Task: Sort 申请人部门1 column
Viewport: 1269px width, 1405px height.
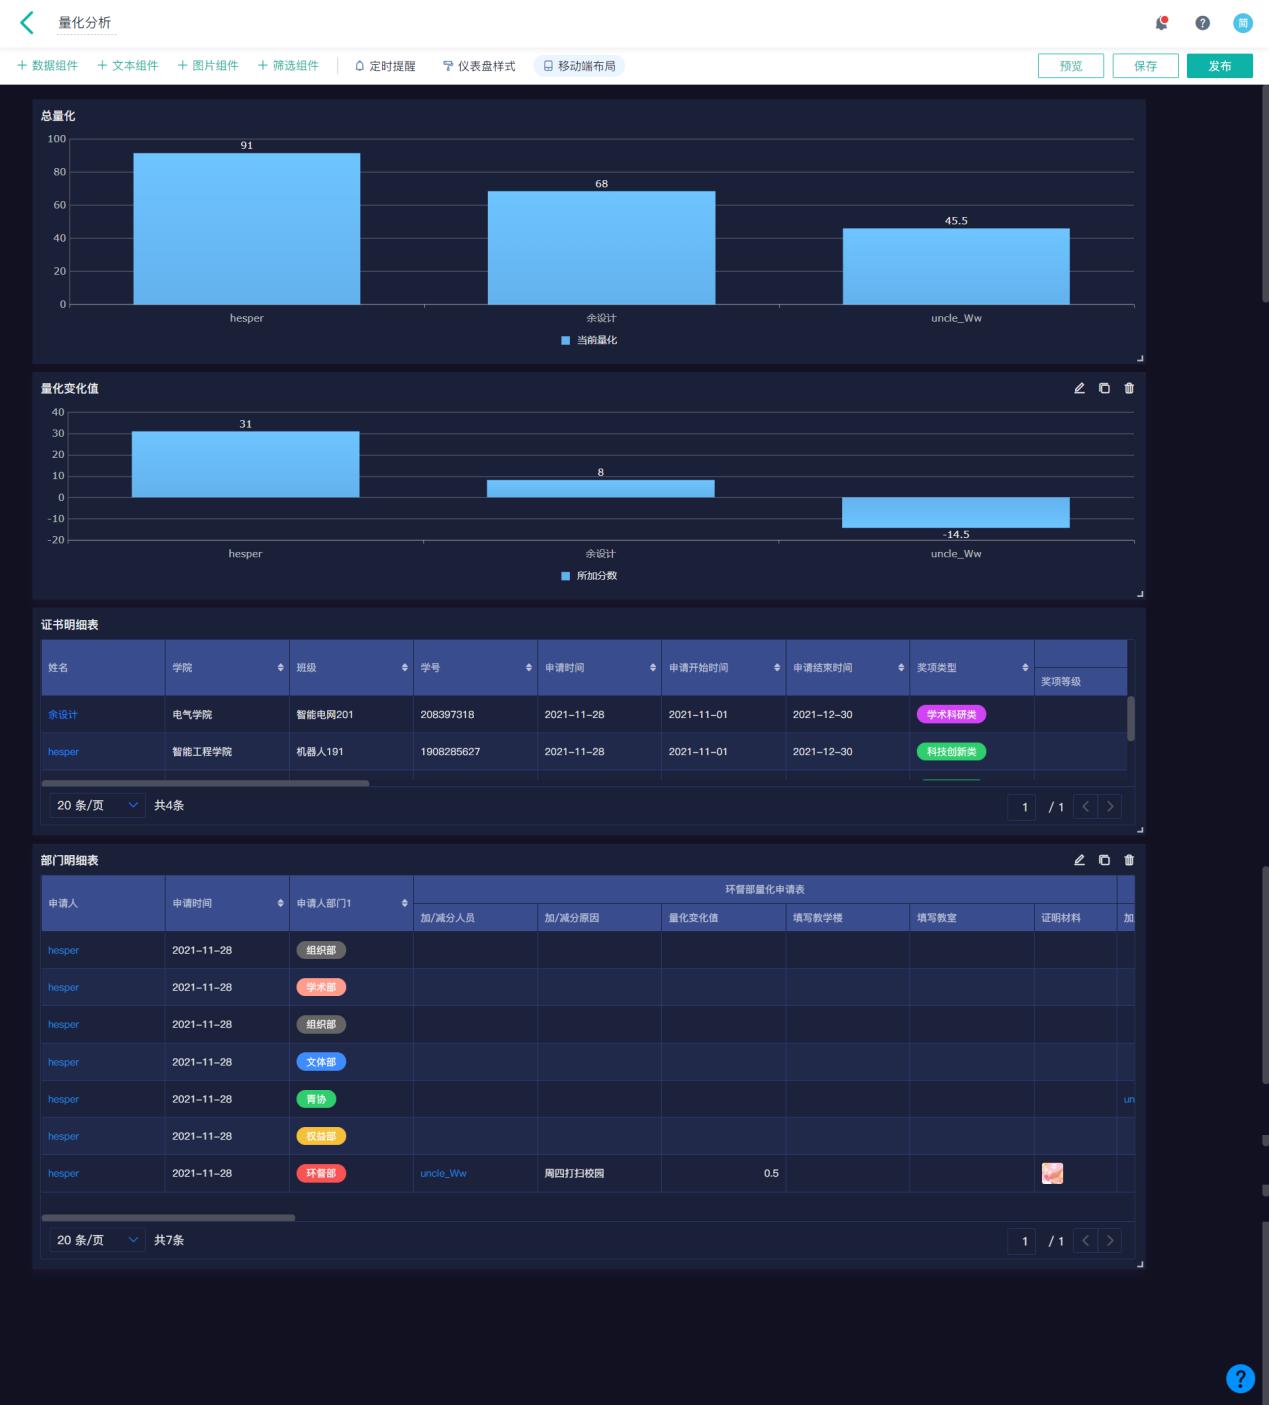Action: click(x=404, y=904)
